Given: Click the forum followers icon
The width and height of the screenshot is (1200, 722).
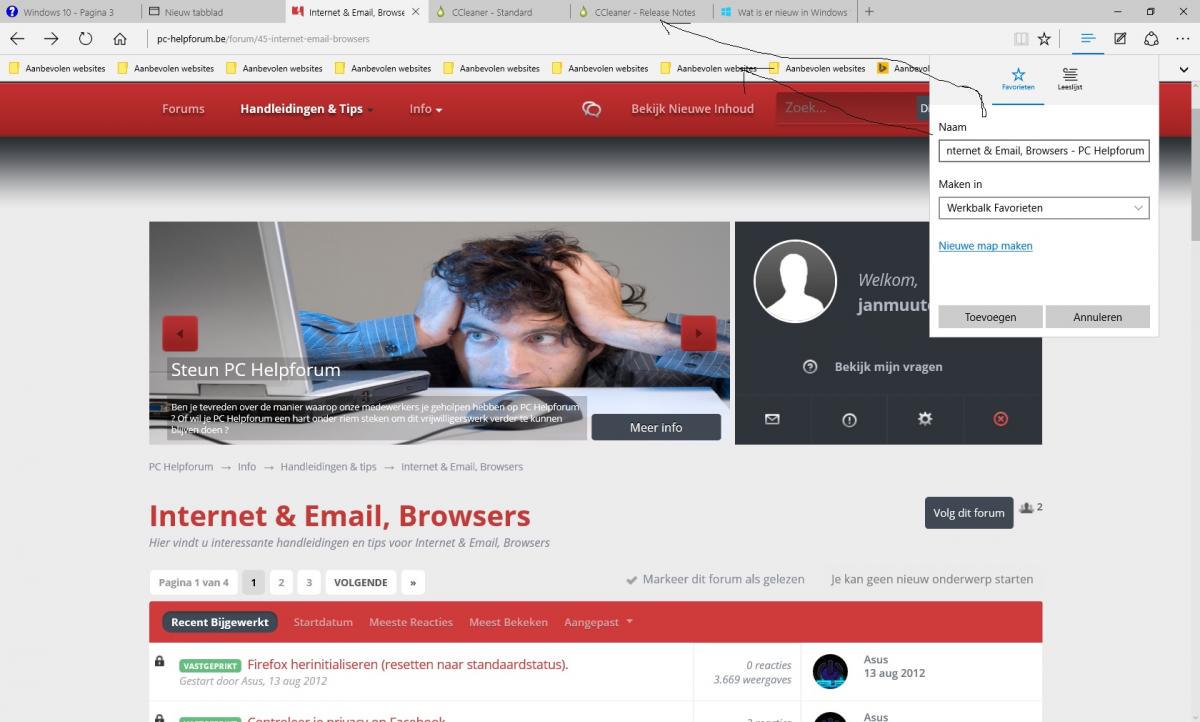Looking at the screenshot, I should pyautogui.click(x=1026, y=508).
